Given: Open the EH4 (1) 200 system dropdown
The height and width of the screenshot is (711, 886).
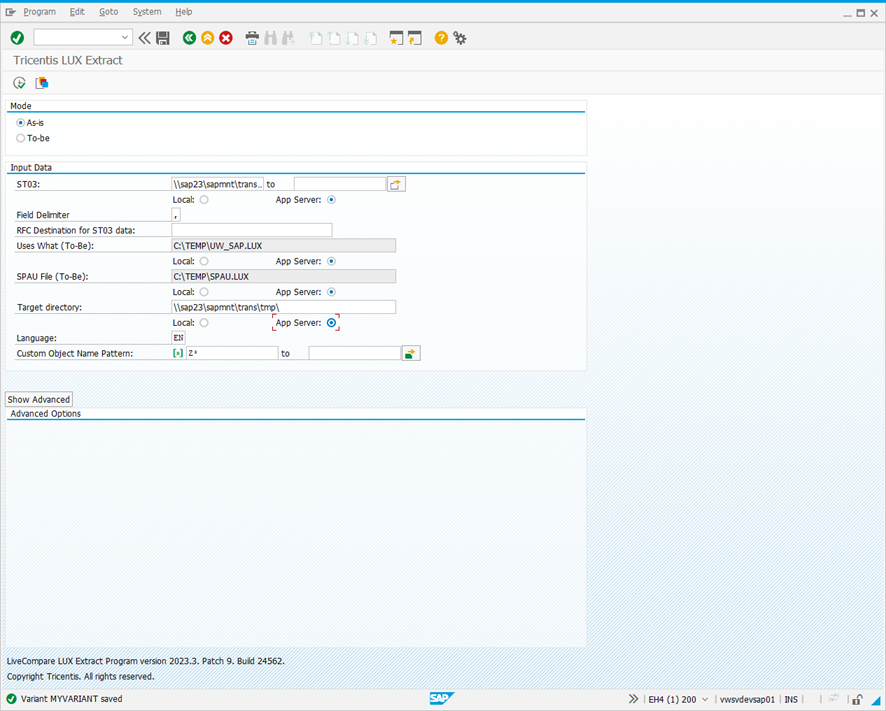Looking at the screenshot, I should [x=706, y=699].
